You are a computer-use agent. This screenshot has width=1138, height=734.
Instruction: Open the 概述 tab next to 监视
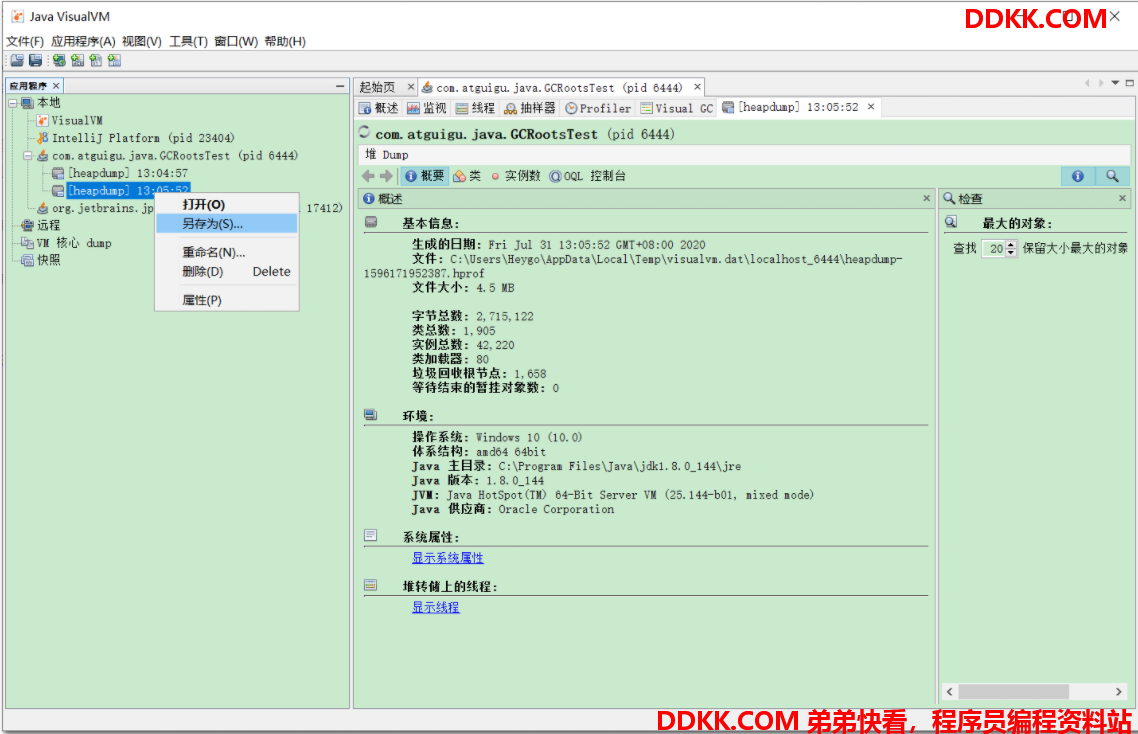(379, 108)
